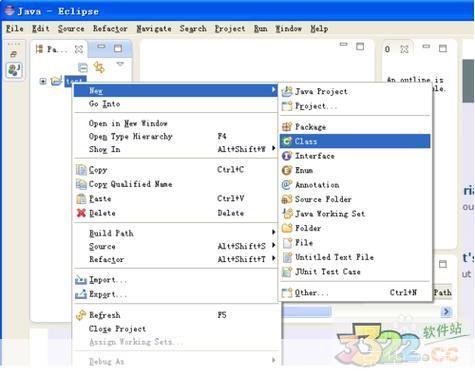Screen dimensions: 475x375
Task: Open the Window menu
Action: pyautogui.click(x=288, y=29)
